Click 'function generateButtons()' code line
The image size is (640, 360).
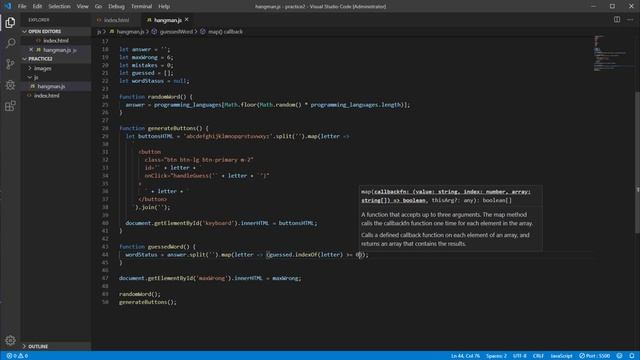tap(164, 128)
